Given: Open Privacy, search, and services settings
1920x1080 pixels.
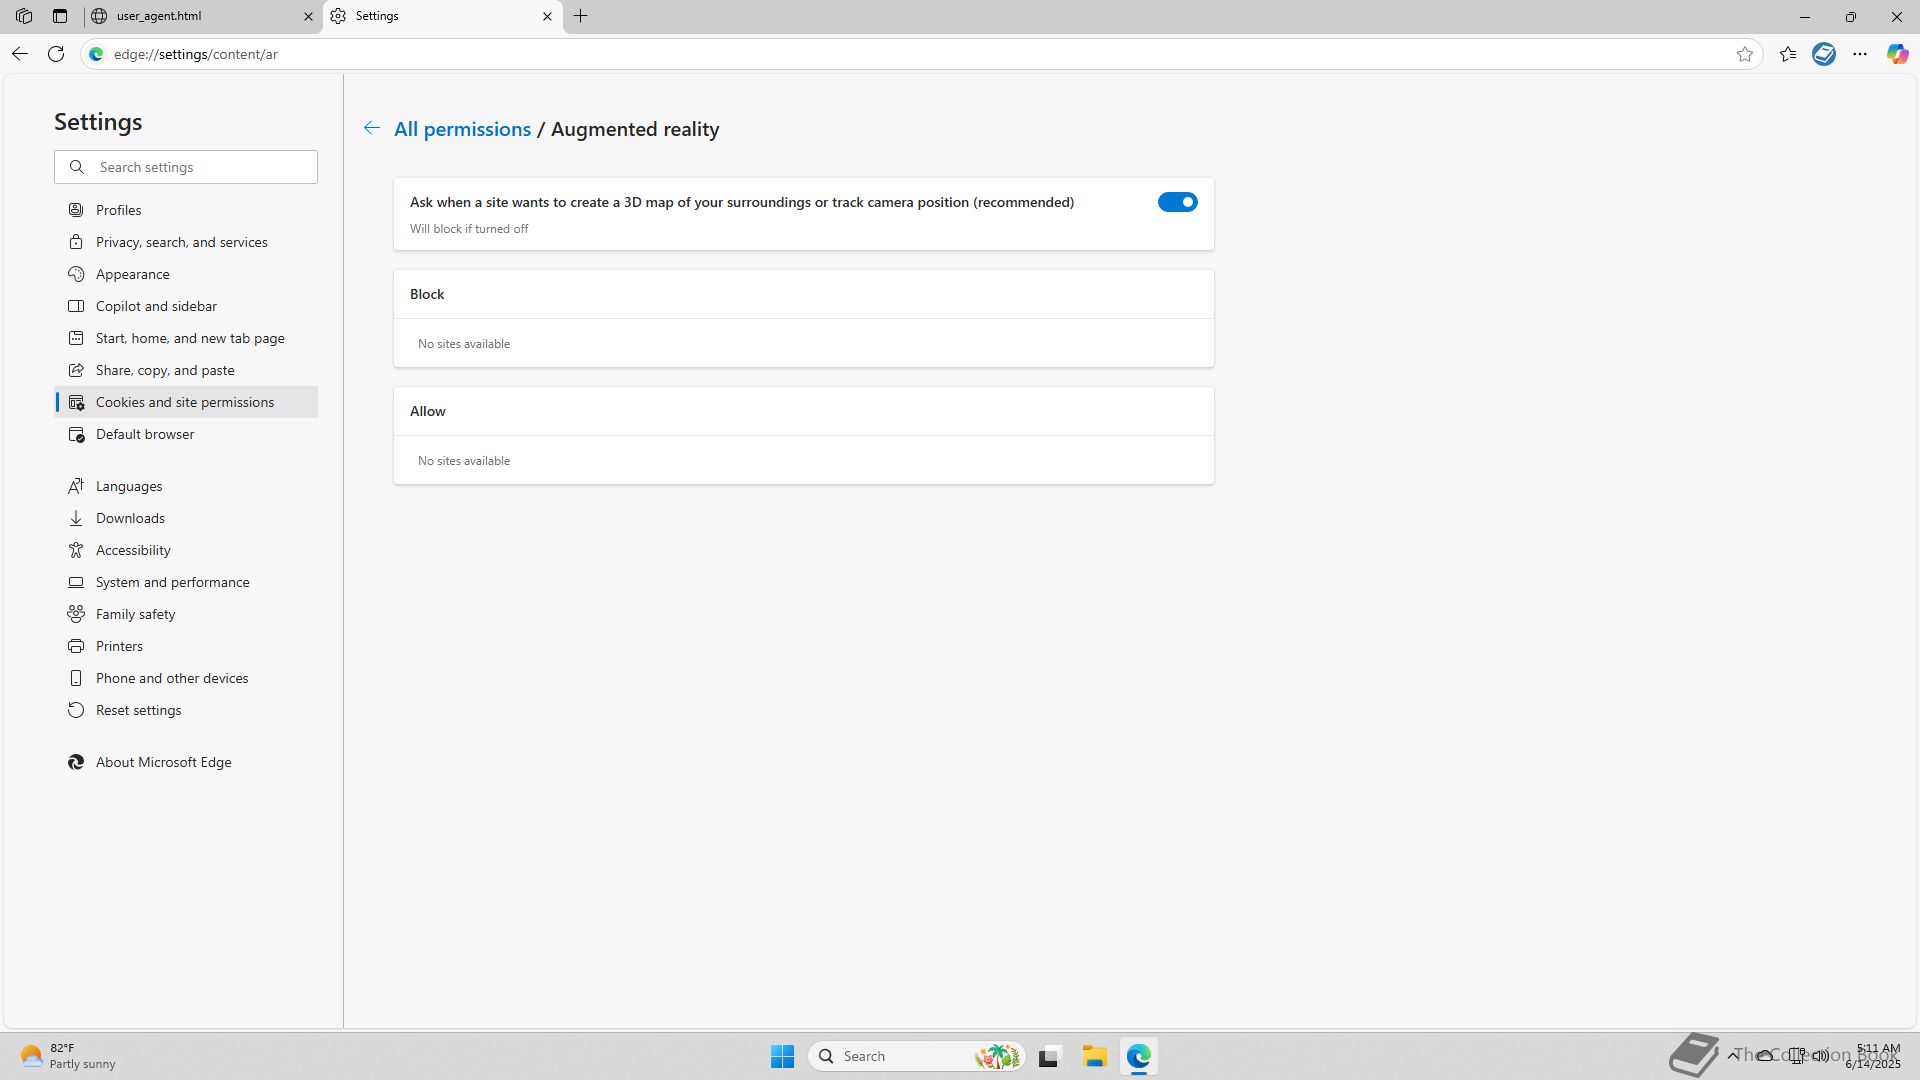Looking at the screenshot, I should pos(181,242).
